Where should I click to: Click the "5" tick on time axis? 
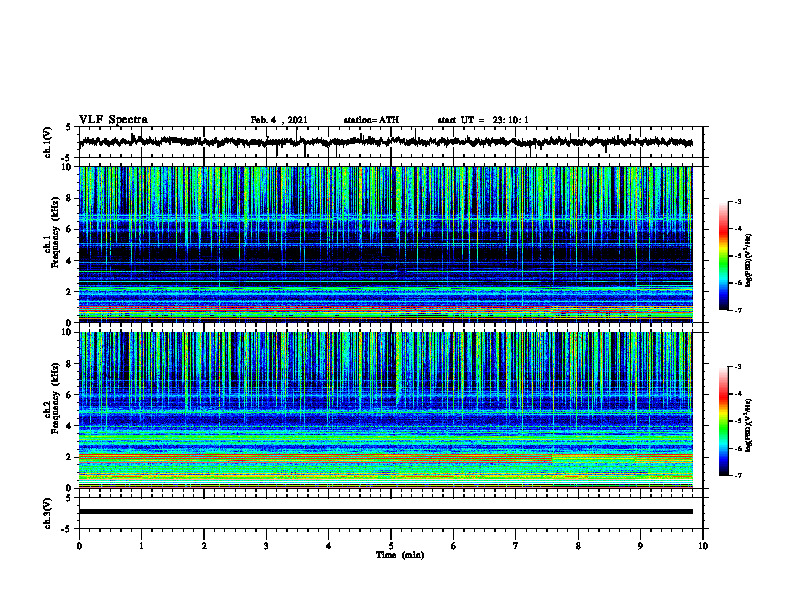pos(391,546)
